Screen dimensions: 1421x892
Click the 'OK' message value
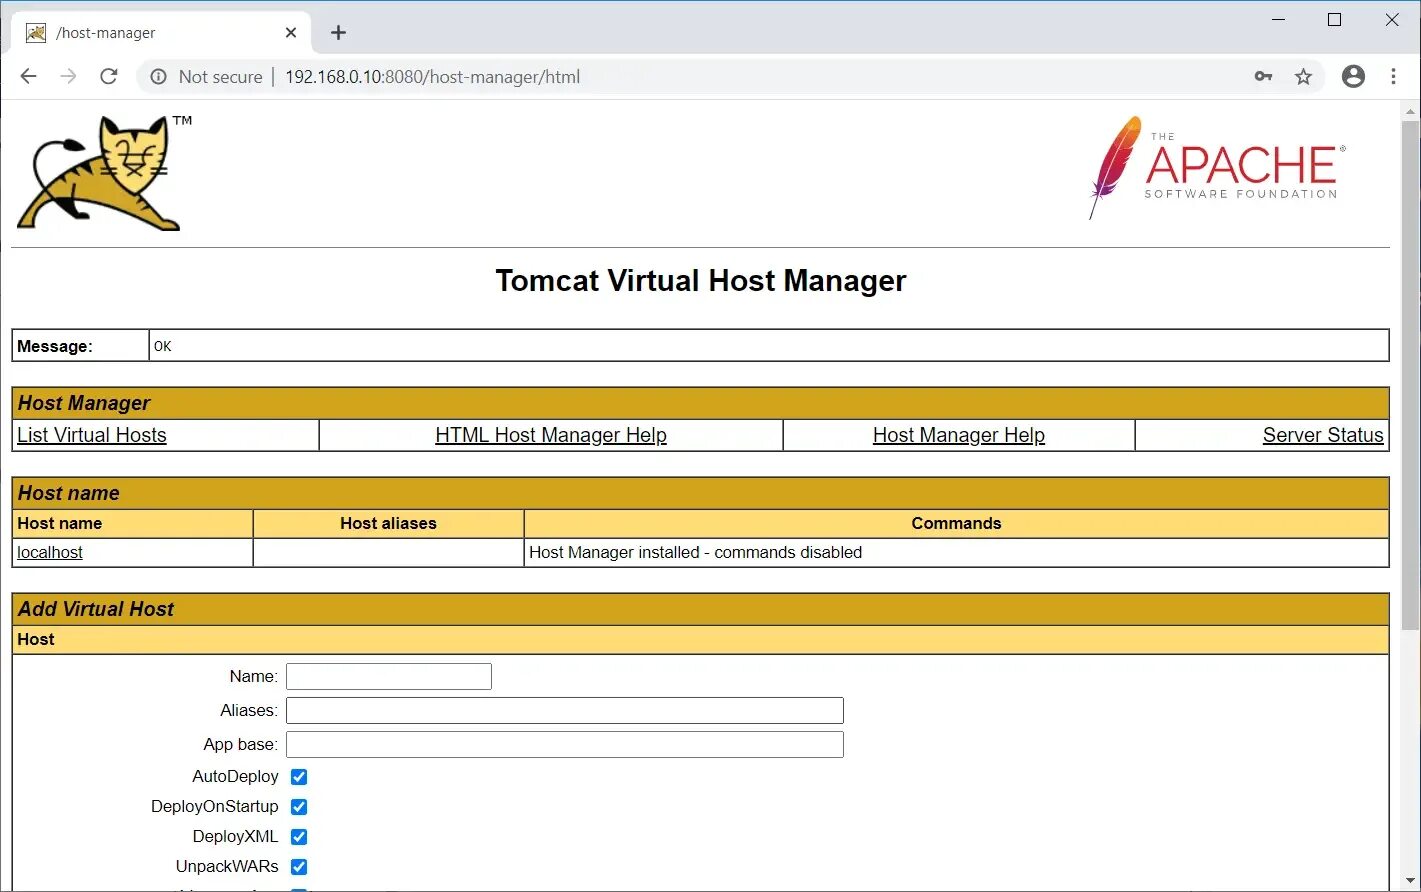[x=163, y=346]
